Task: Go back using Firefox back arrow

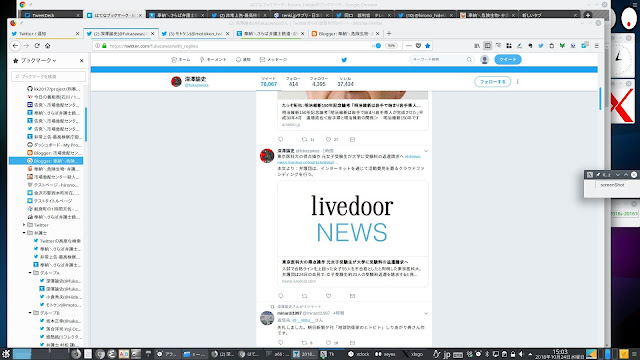Action: pos(16,46)
